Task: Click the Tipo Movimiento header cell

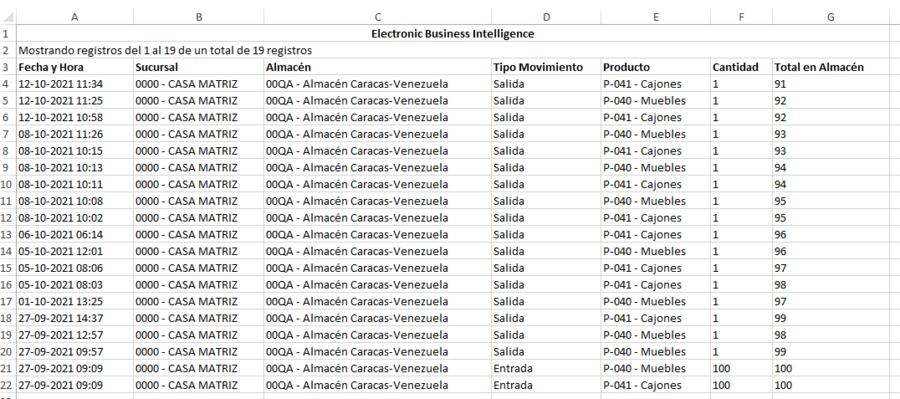Action: pos(546,67)
